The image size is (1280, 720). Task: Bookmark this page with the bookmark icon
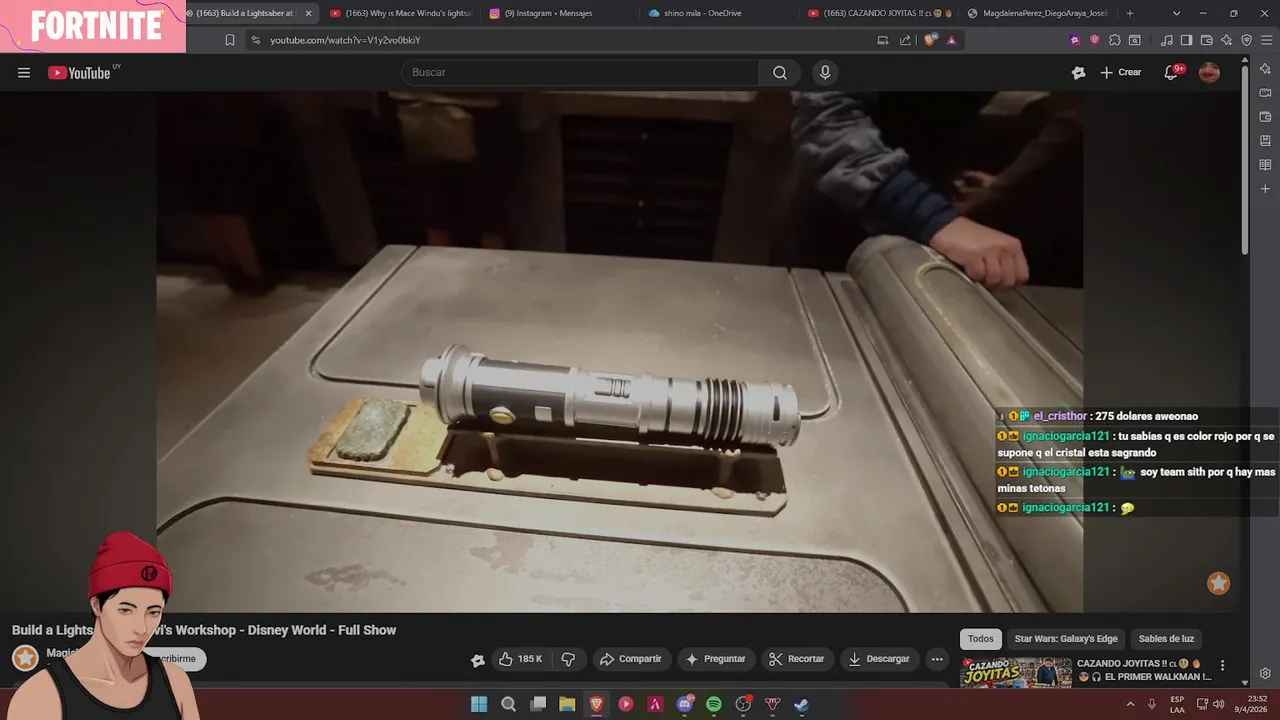coord(230,40)
